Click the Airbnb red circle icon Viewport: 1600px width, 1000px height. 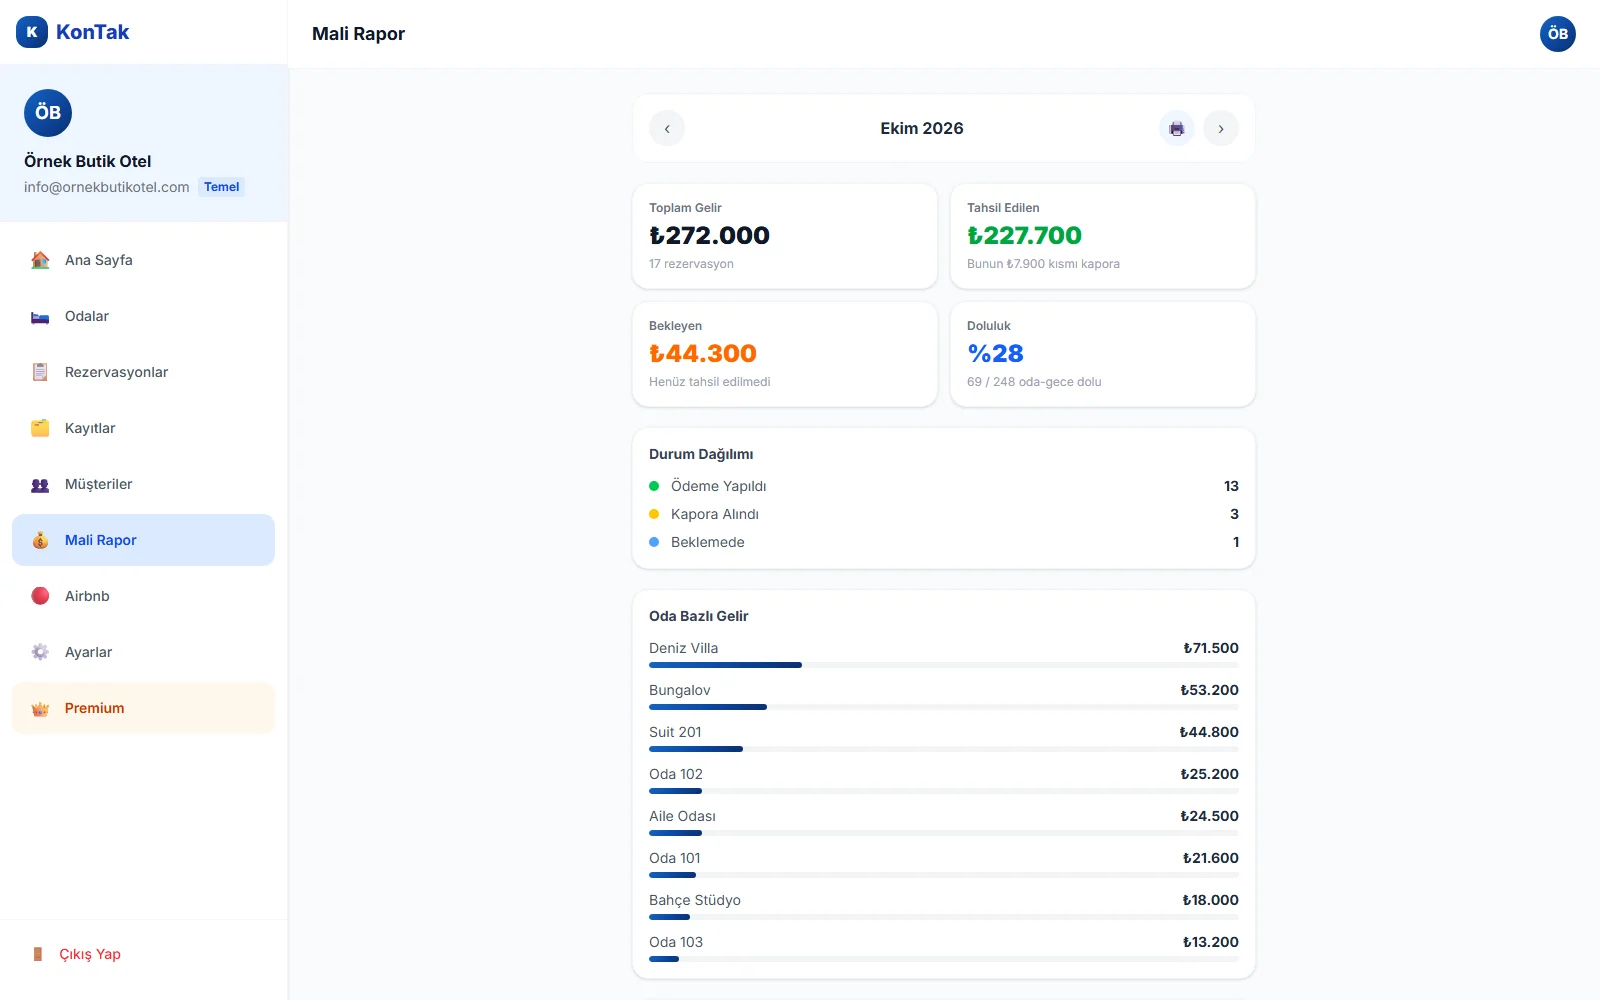click(x=40, y=596)
